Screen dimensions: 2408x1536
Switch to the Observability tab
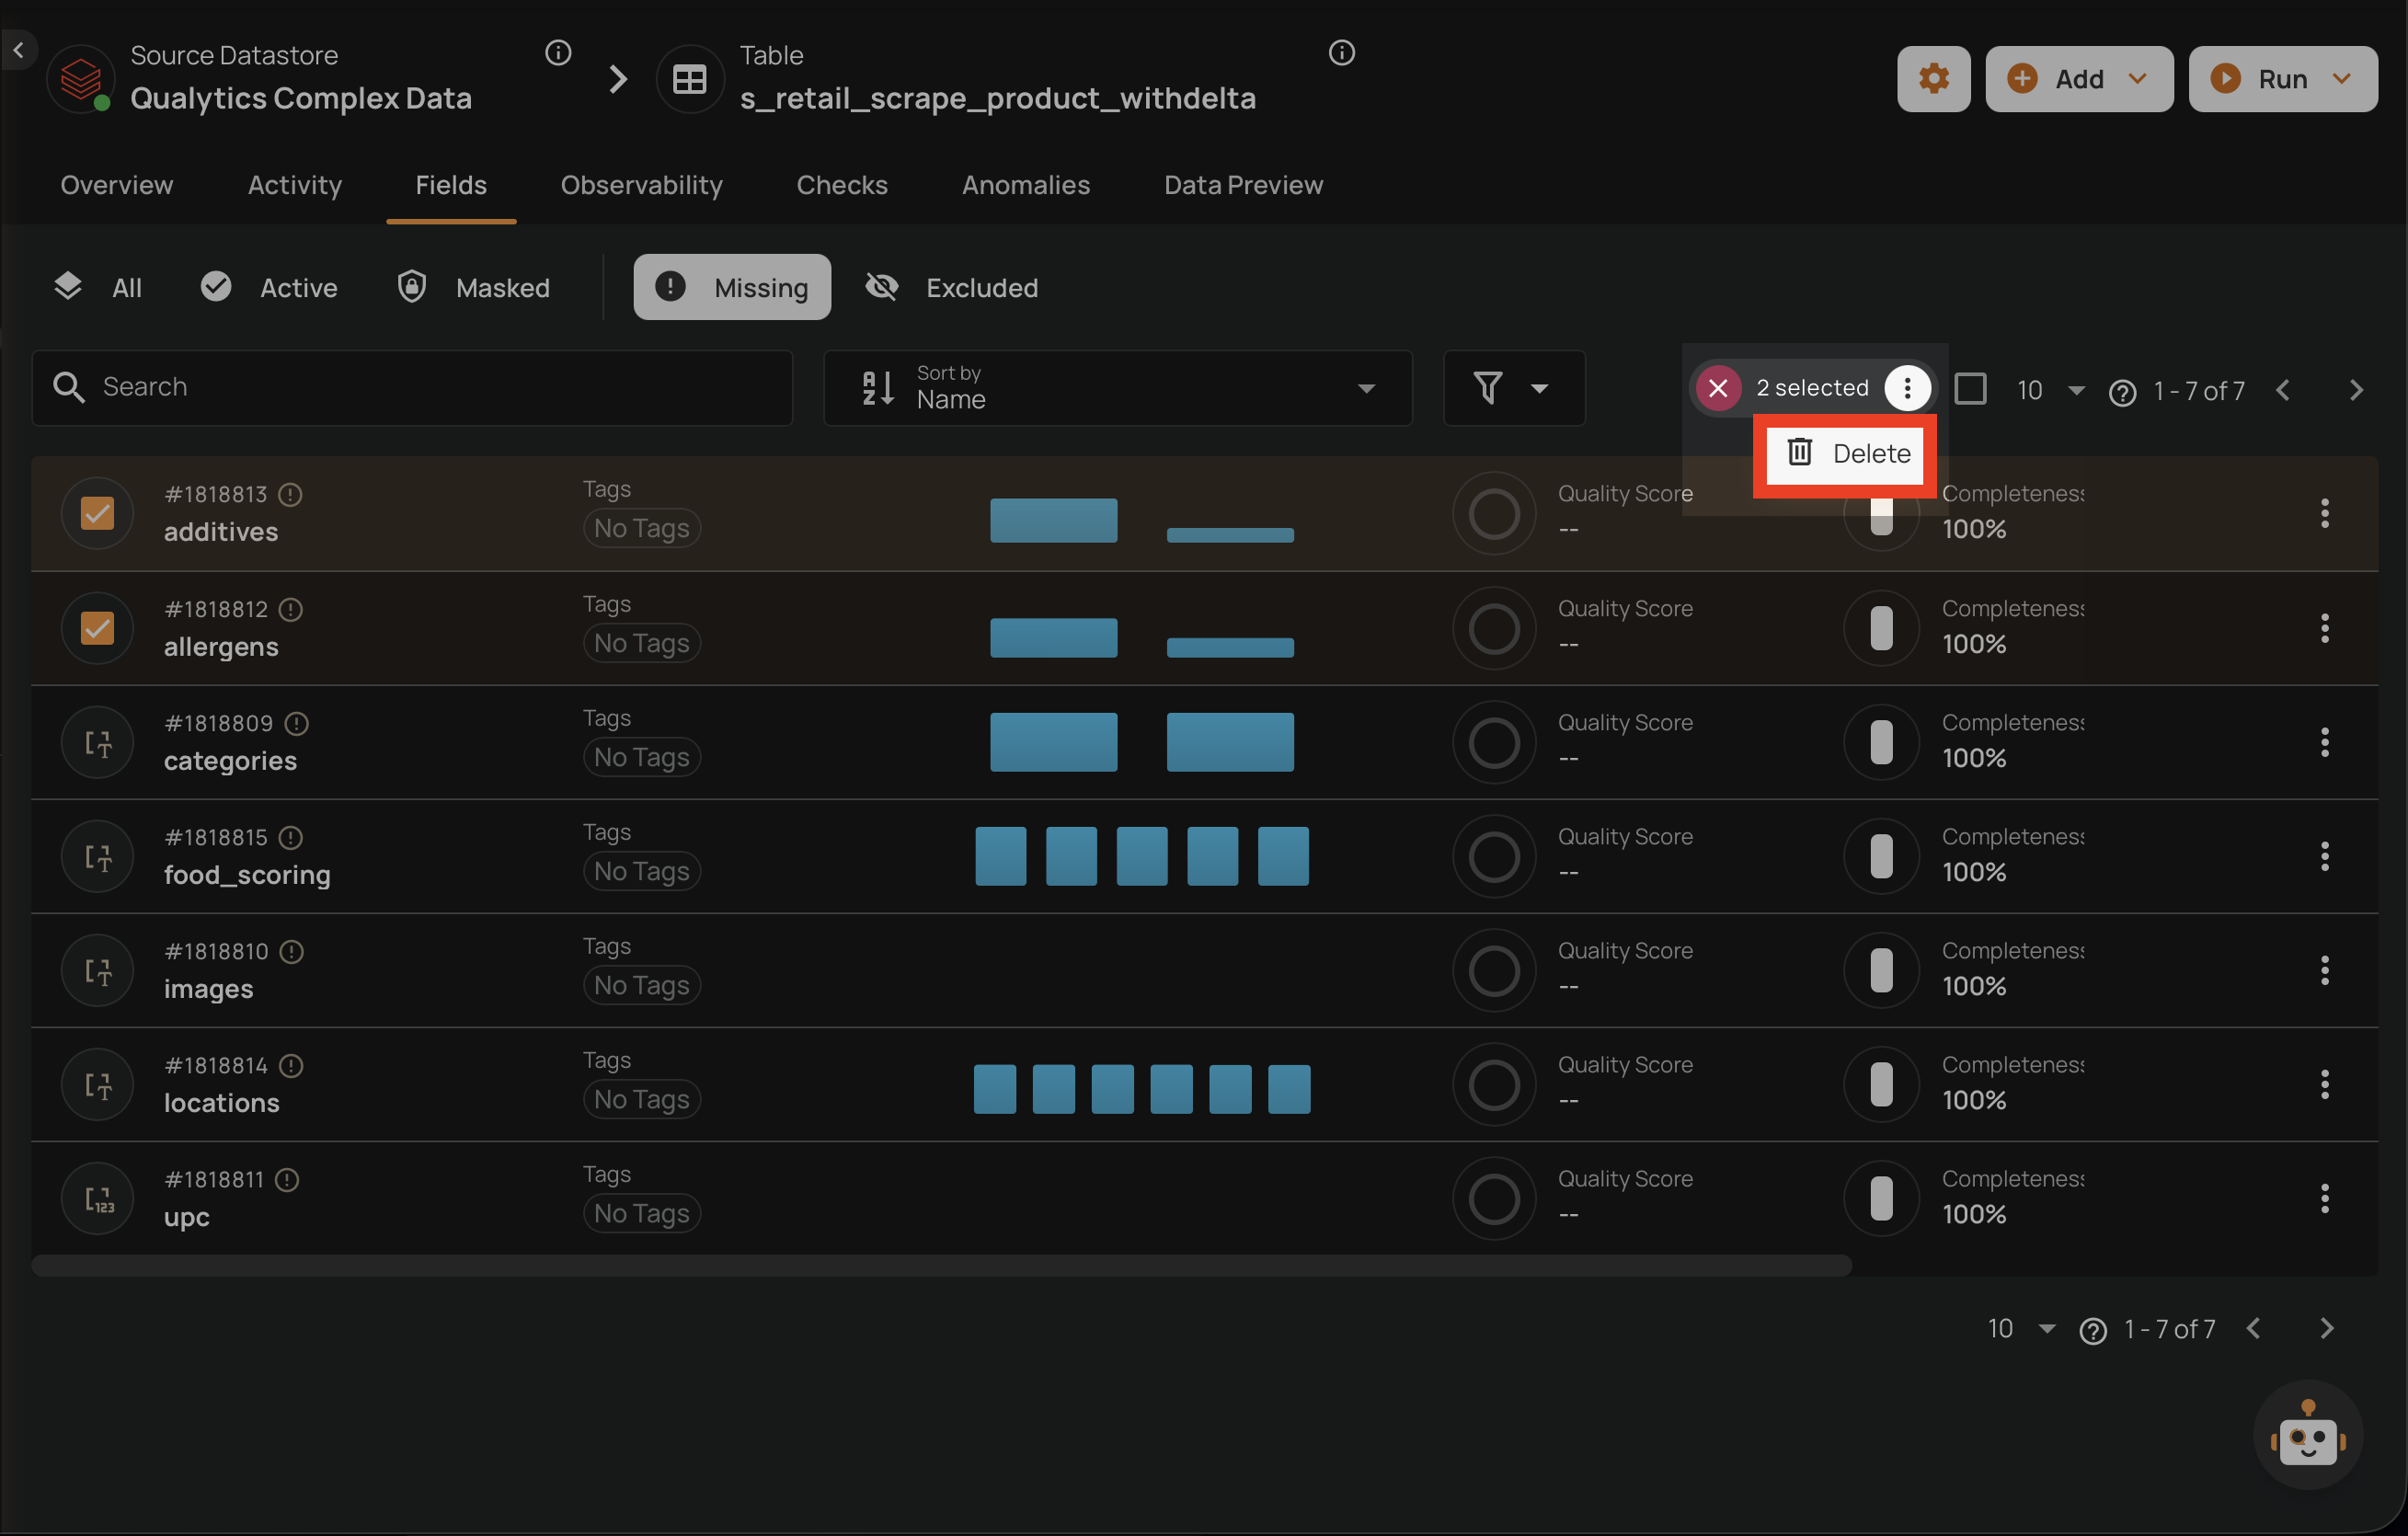pyautogui.click(x=641, y=185)
